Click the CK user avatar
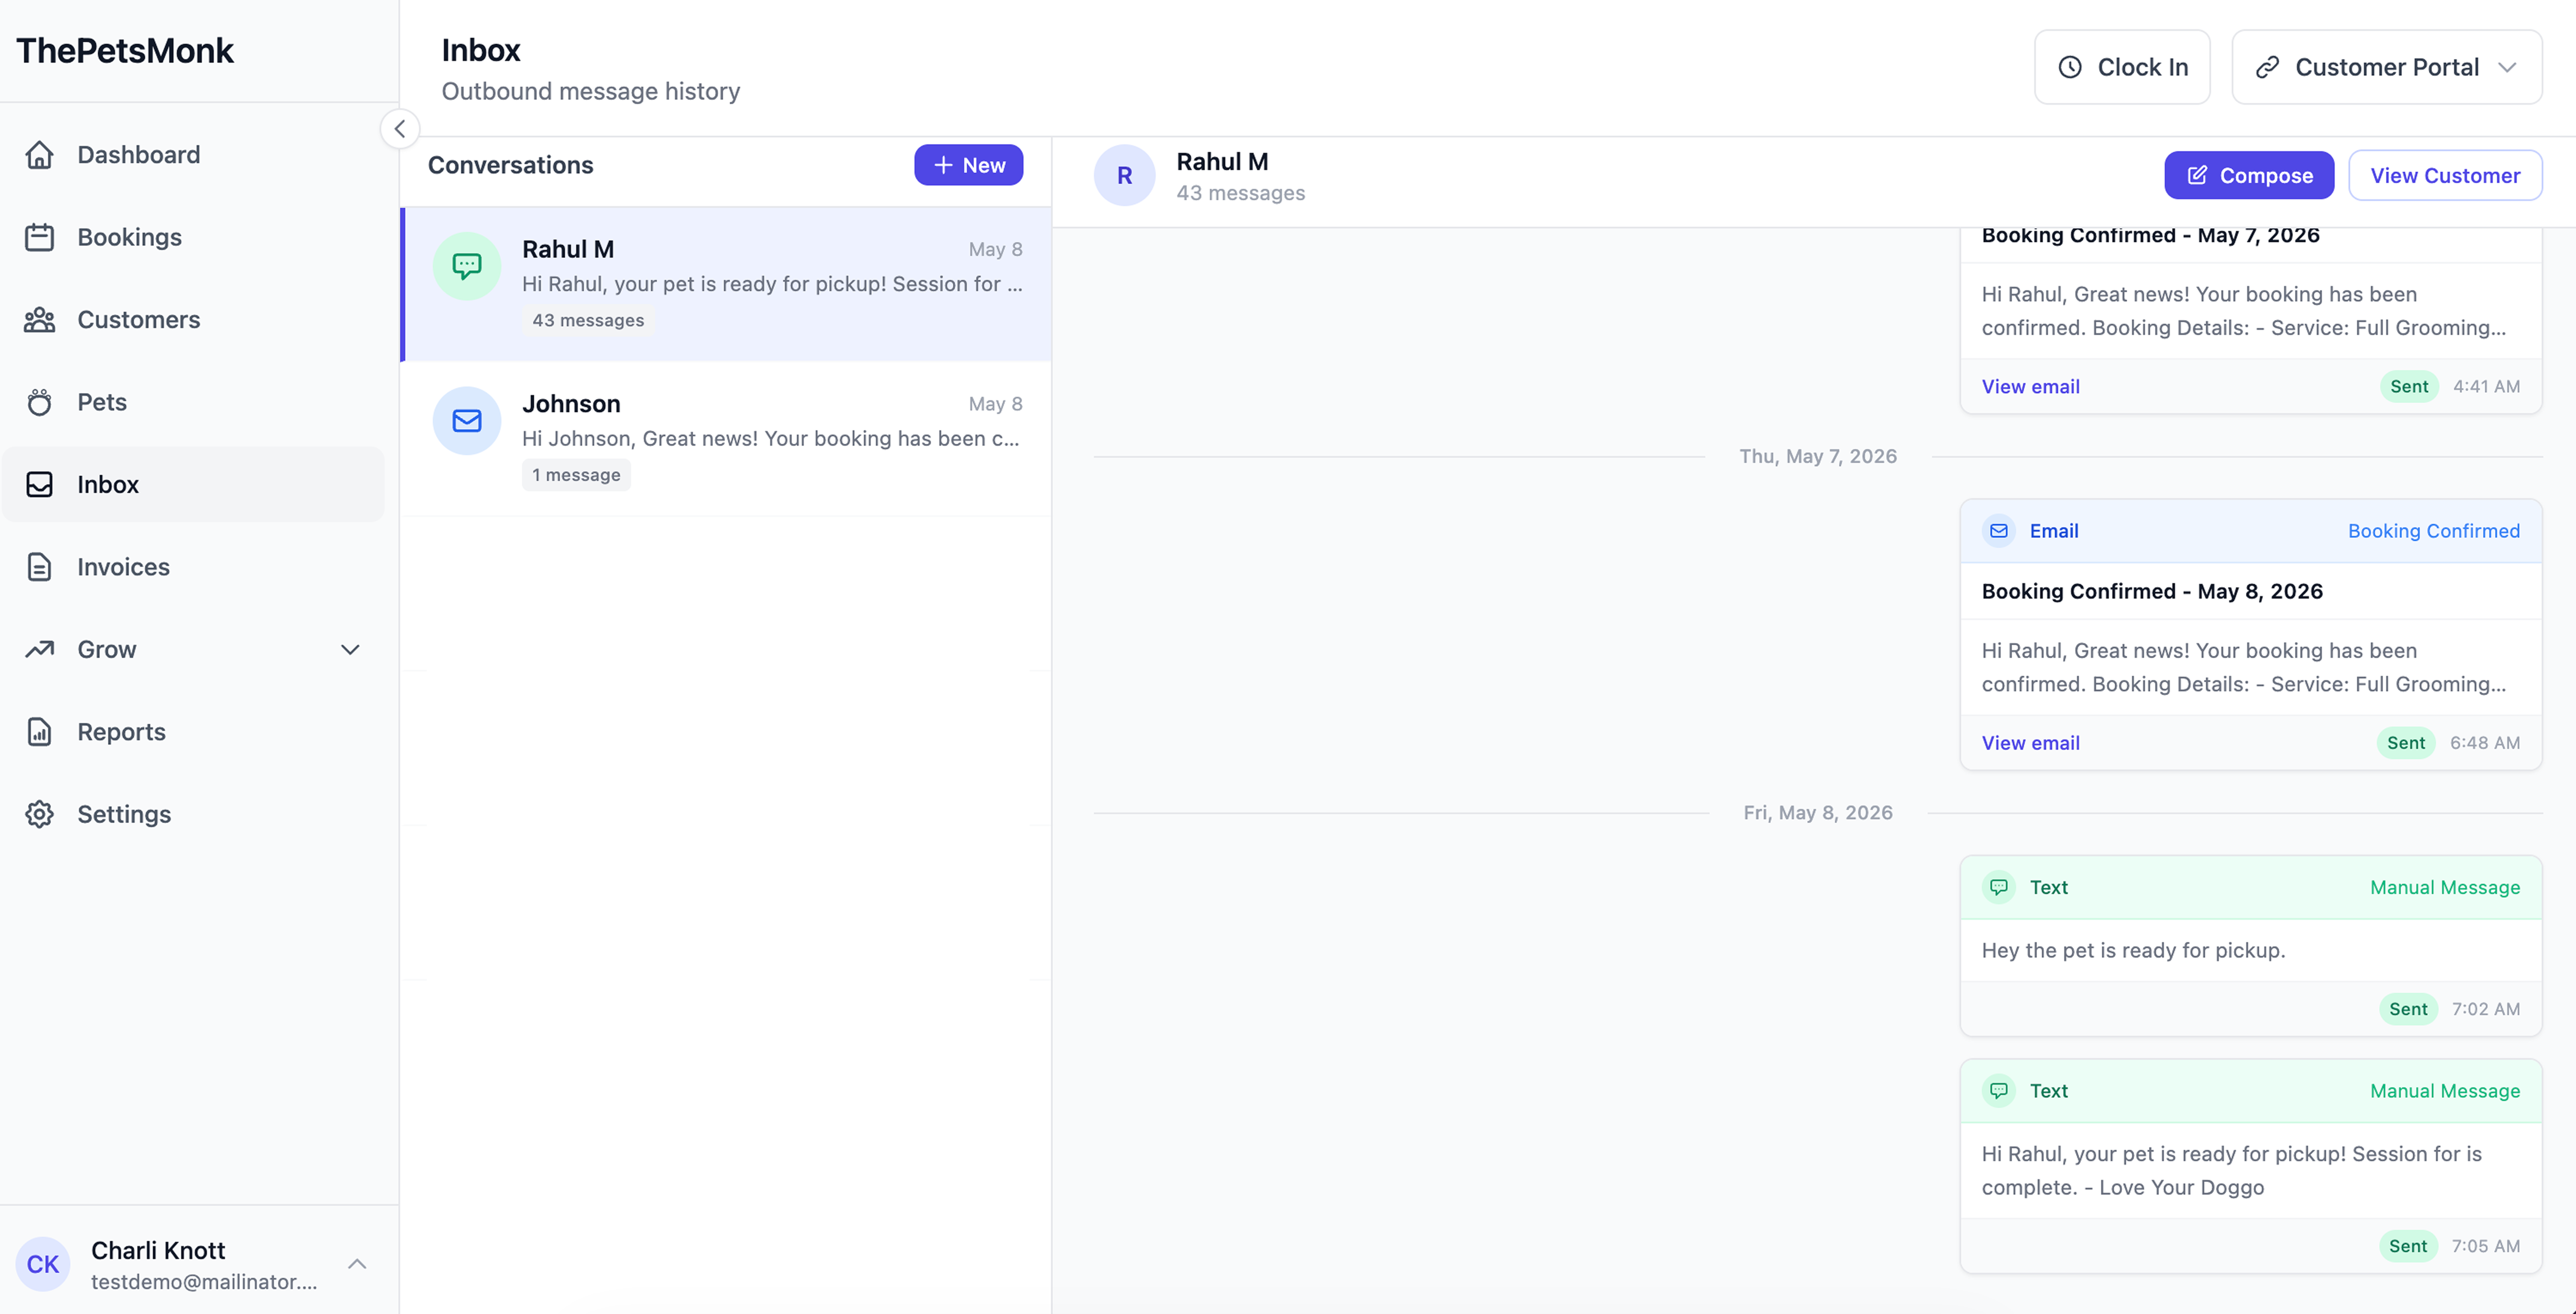 pyautogui.click(x=43, y=1264)
